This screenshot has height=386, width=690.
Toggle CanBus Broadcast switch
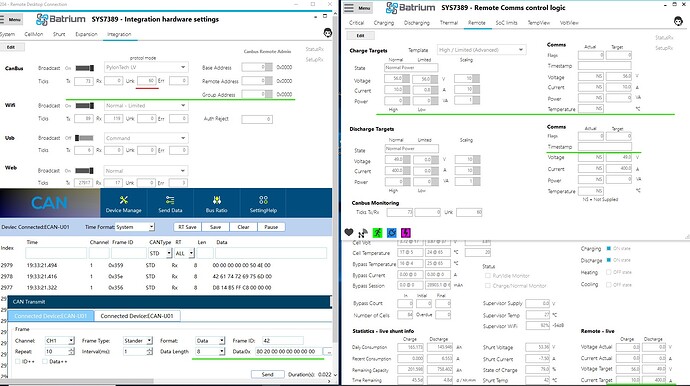tap(84, 68)
